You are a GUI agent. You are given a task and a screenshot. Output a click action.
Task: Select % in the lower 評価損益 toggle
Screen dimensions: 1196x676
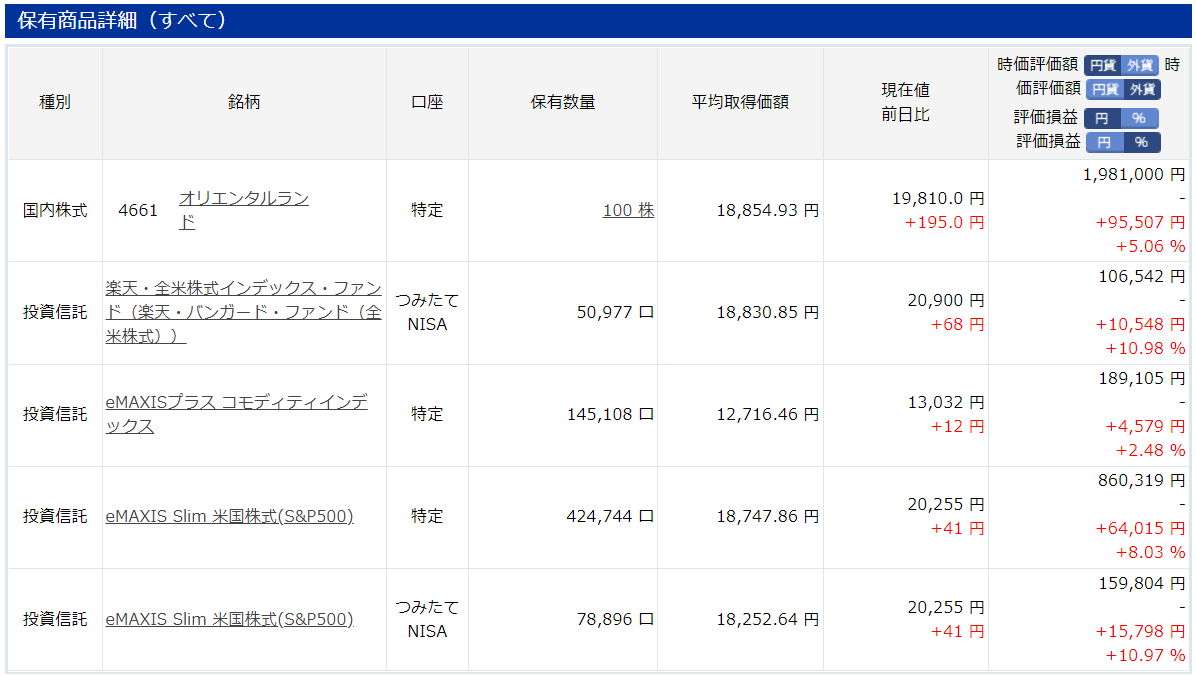1142,143
